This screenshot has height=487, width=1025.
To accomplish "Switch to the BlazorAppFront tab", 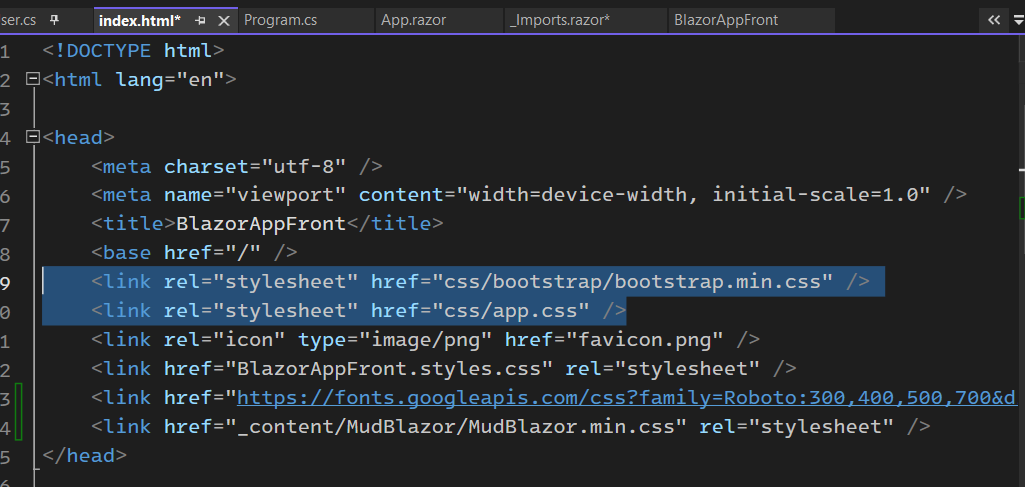I will 726,20.
